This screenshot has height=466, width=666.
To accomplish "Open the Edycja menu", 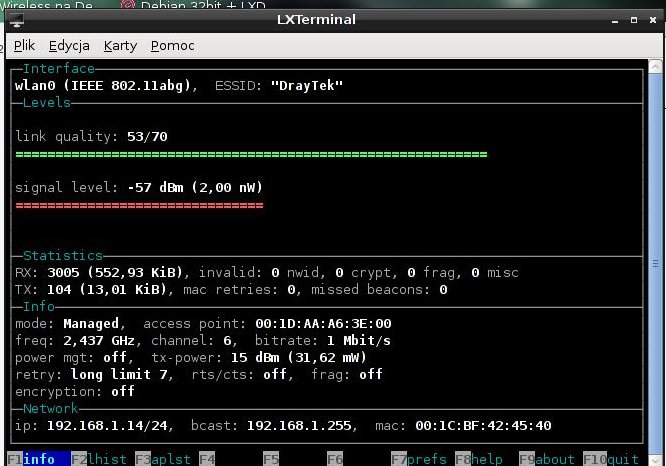I will [x=69, y=46].
